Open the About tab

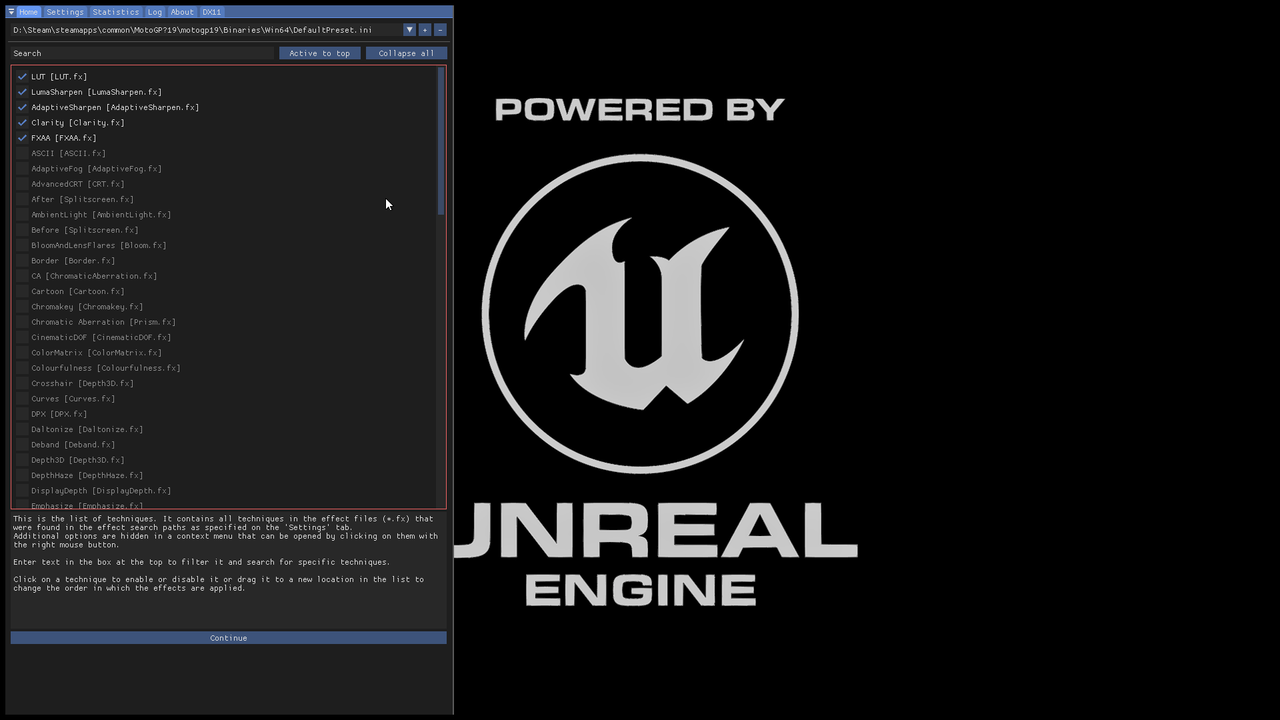(x=182, y=12)
